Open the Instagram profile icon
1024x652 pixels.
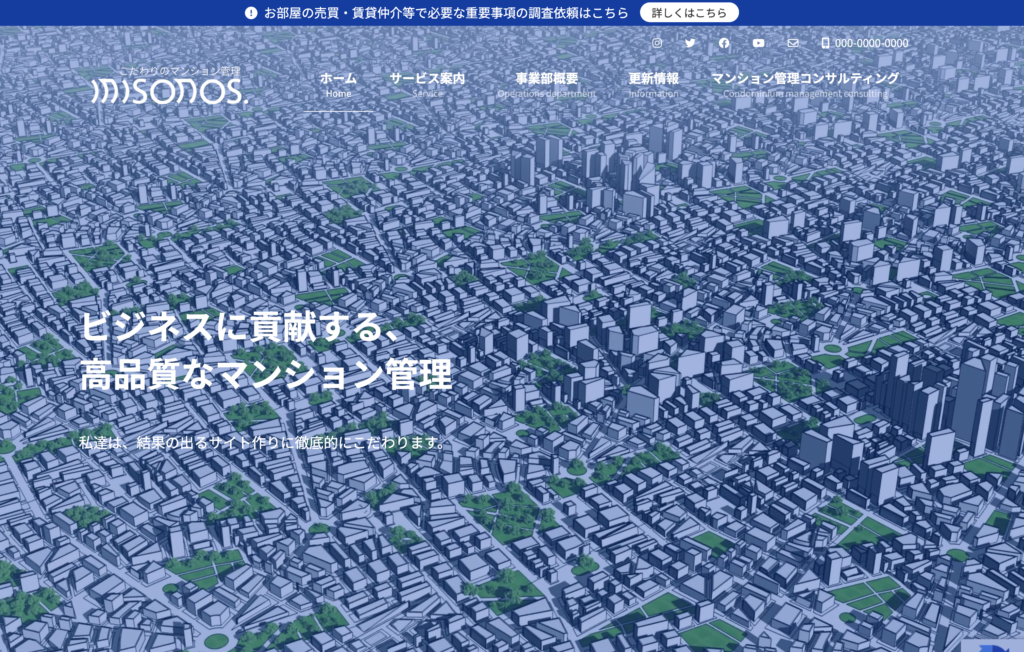[657, 43]
